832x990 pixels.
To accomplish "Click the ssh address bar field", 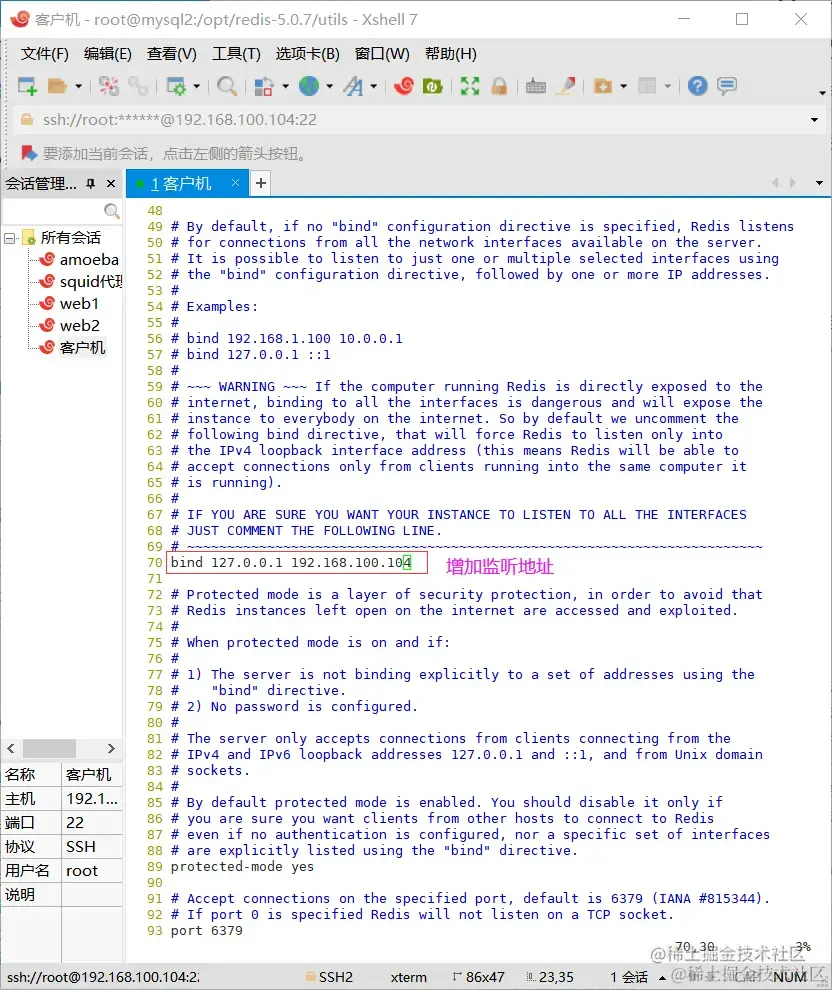I will tap(417, 120).
